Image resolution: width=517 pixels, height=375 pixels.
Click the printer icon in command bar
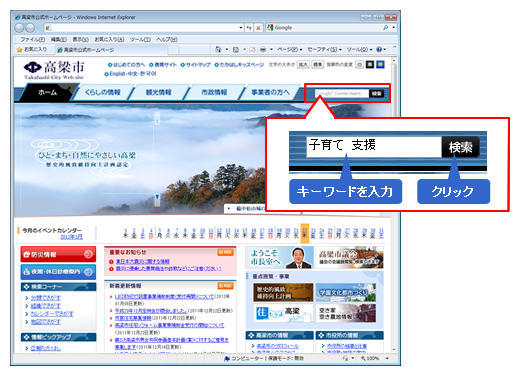(263, 50)
